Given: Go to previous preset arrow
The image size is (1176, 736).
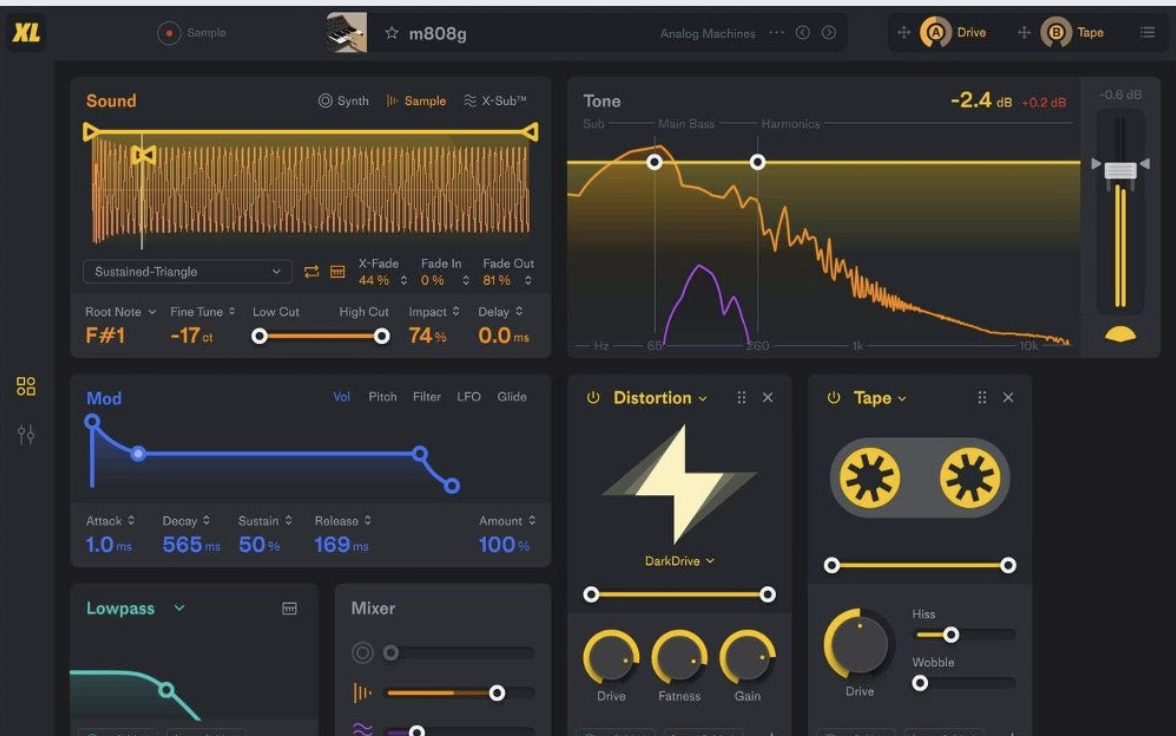Looking at the screenshot, I should (802, 33).
